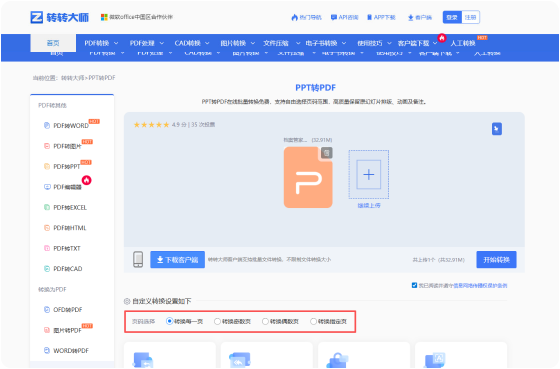Click the five-star rating
This screenshot has width=560, height=369.
[x=151, y=125]
